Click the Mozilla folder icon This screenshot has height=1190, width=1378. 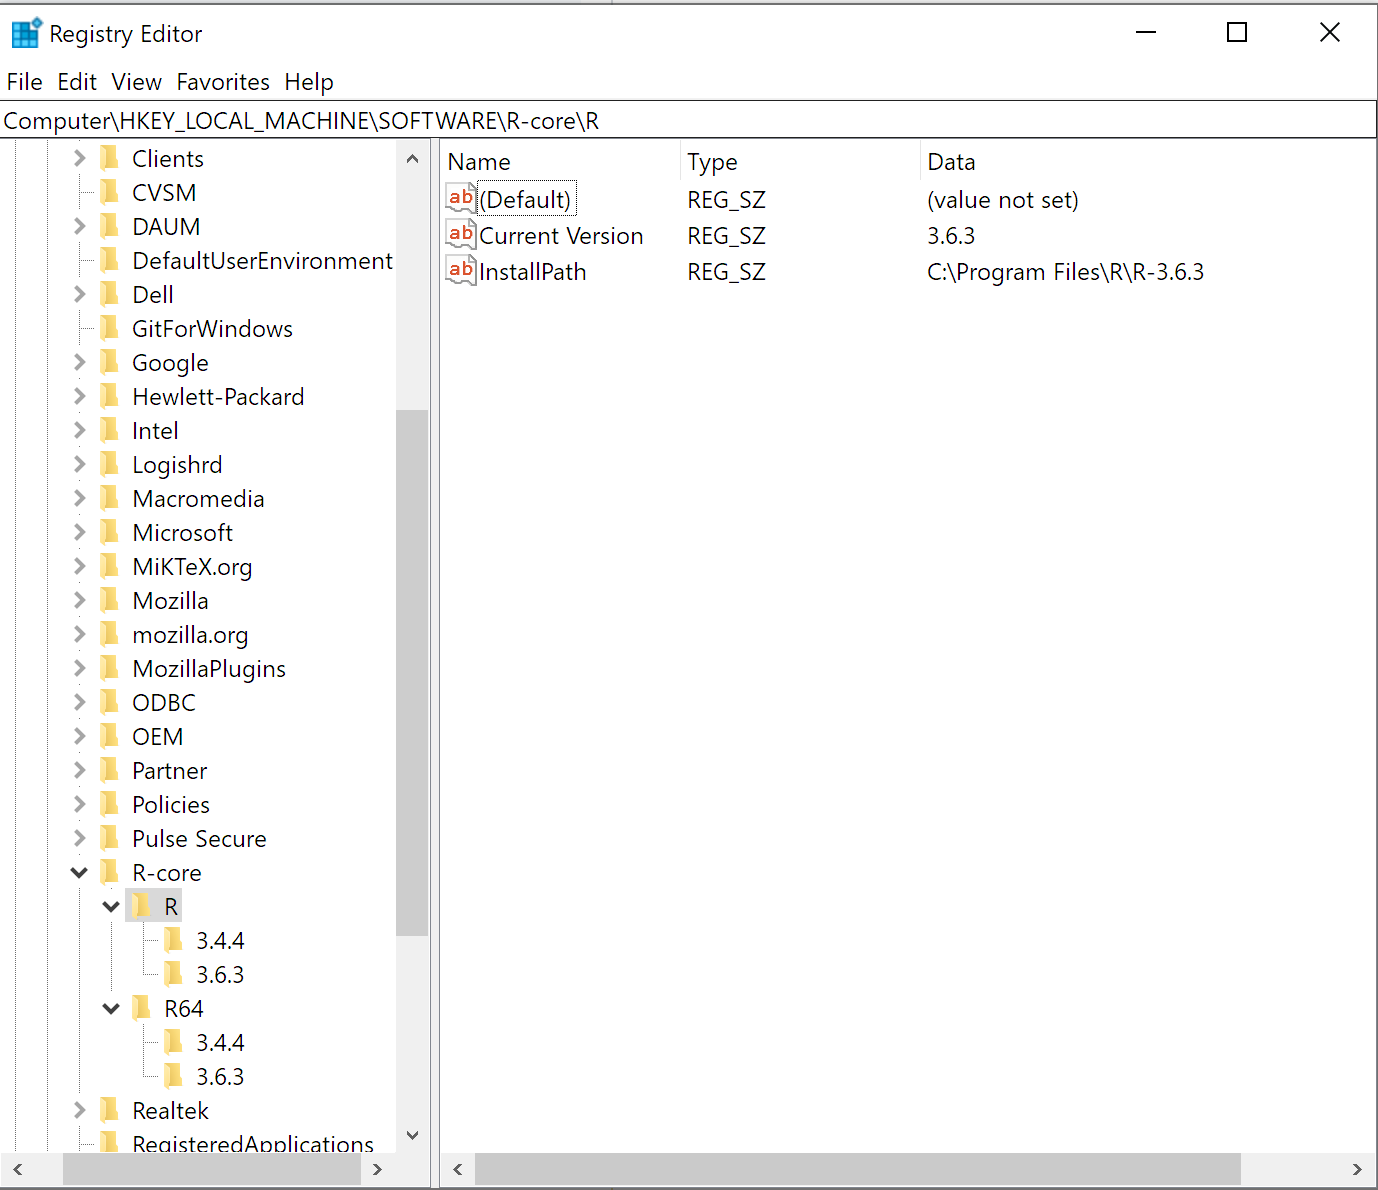110,600
